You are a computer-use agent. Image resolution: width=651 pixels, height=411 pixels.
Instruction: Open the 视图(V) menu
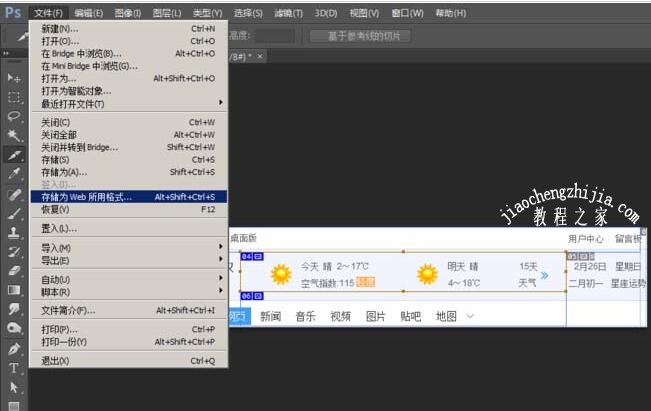(364, 13)
